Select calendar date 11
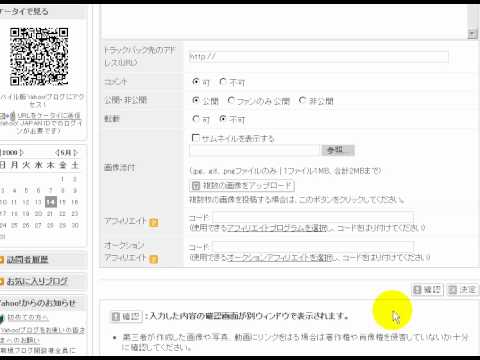Viewport: 480px width, 360px height. [x=14, y=202]
